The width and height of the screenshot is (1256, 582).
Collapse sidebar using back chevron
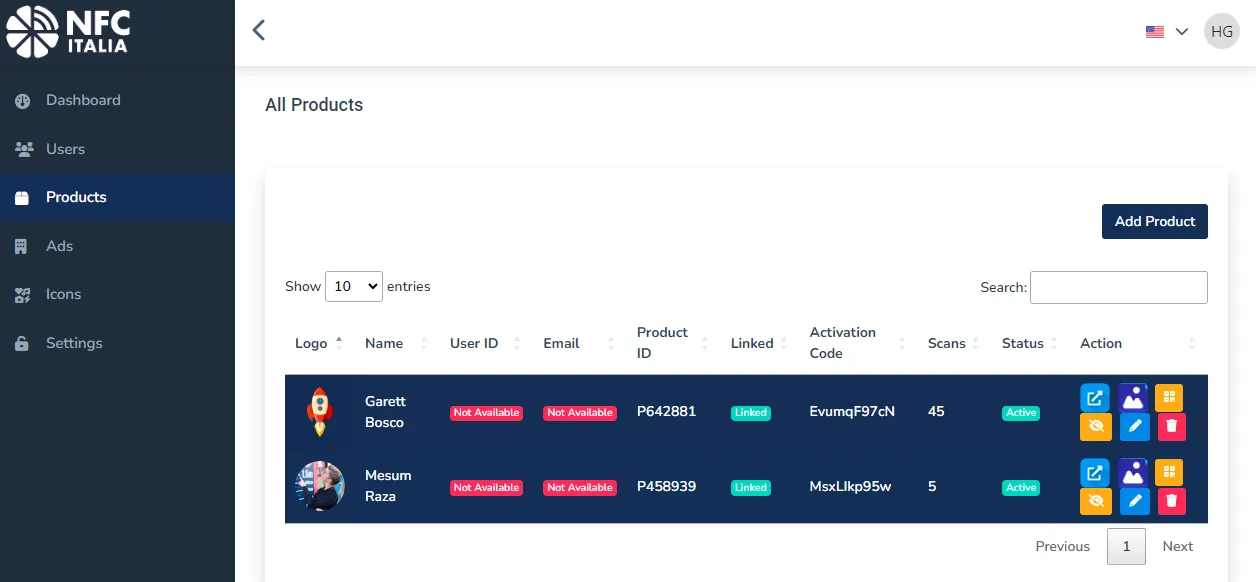(259, 30)
